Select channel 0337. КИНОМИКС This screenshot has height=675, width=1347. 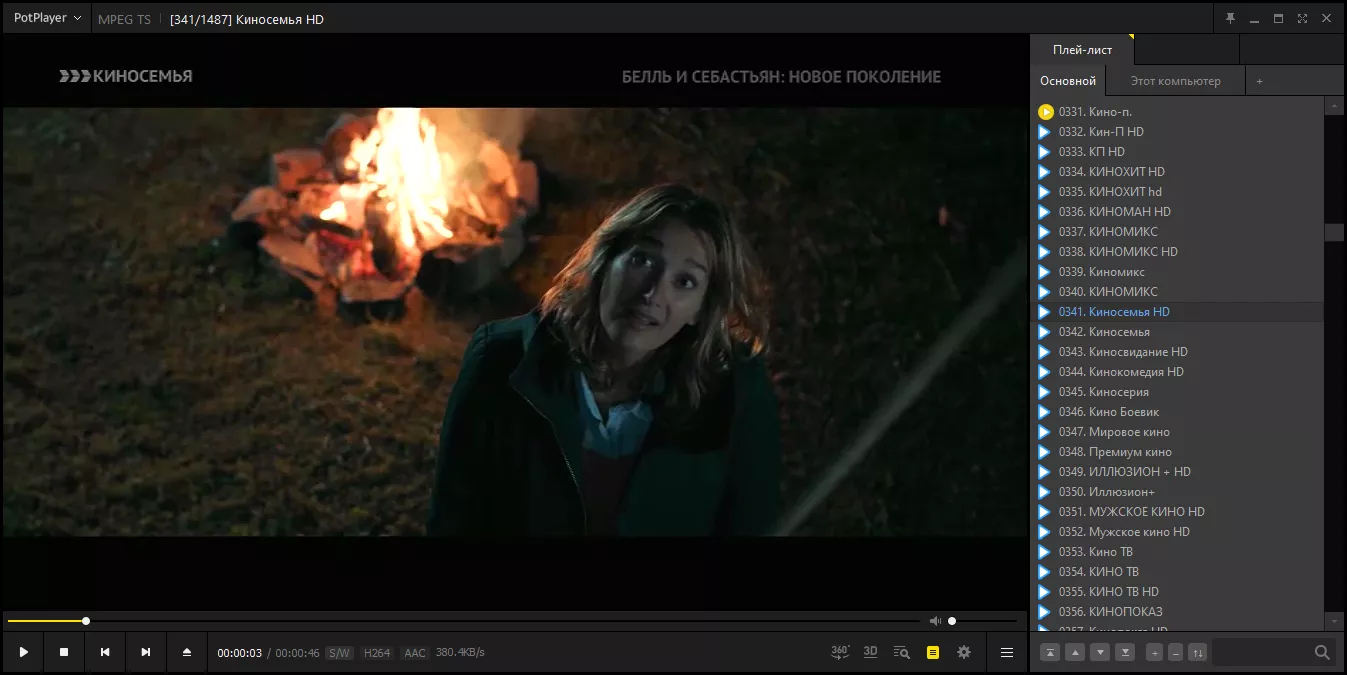(1177, 232)
